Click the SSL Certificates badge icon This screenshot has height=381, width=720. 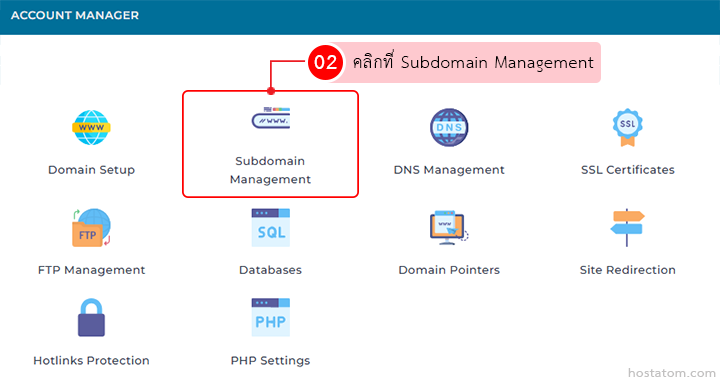click(x=628, y=128)
